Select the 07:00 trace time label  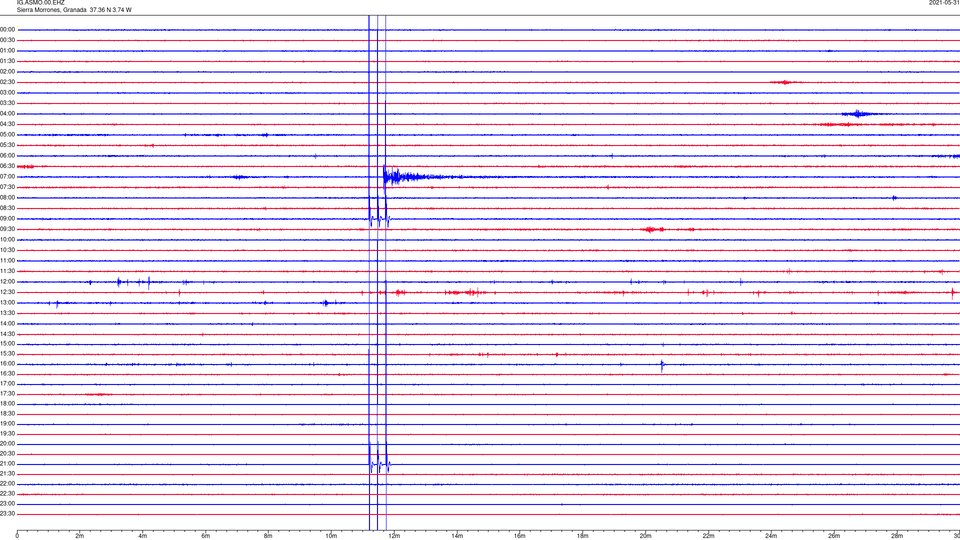8,176
